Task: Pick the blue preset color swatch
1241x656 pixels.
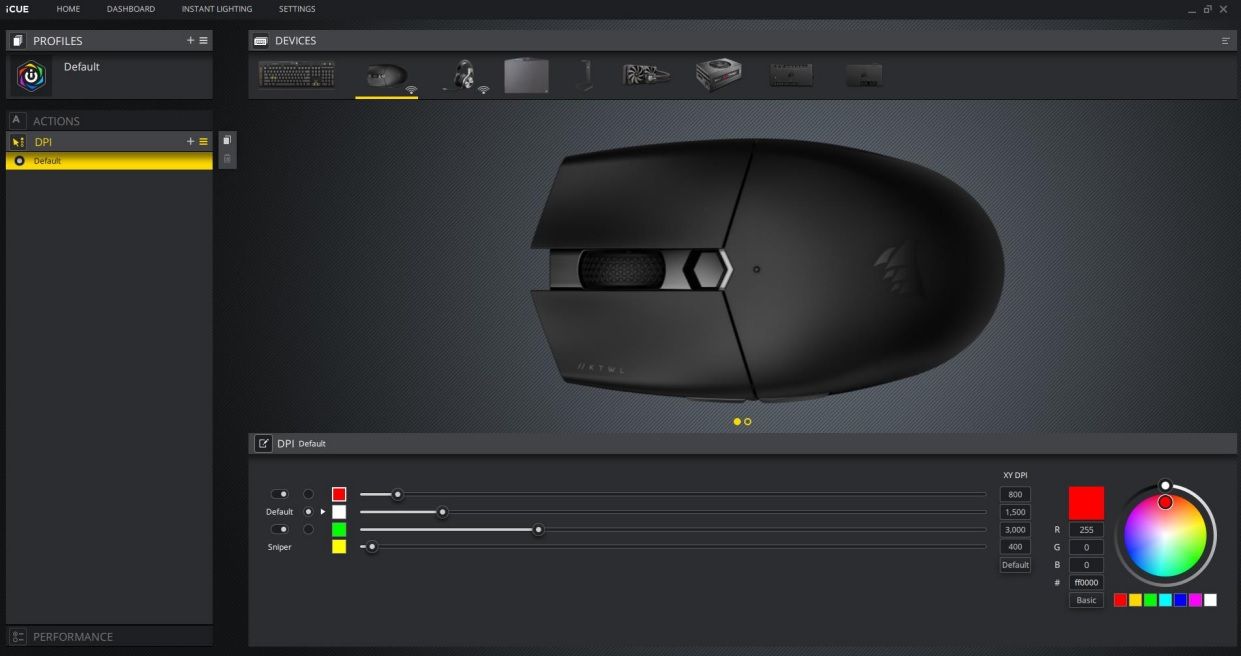Action: click(1180, 600)
